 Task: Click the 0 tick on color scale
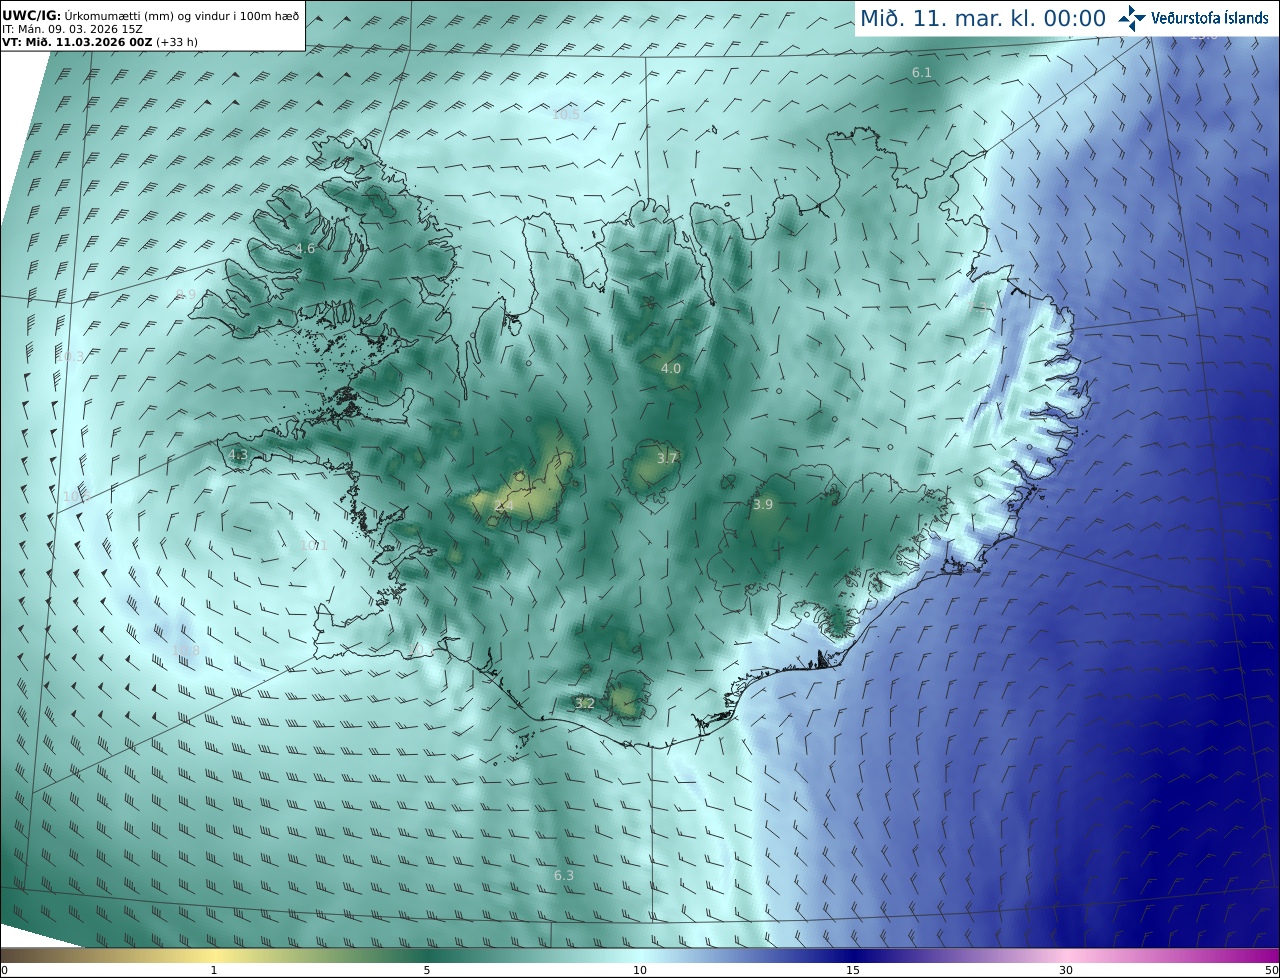(x=4, y=970)
